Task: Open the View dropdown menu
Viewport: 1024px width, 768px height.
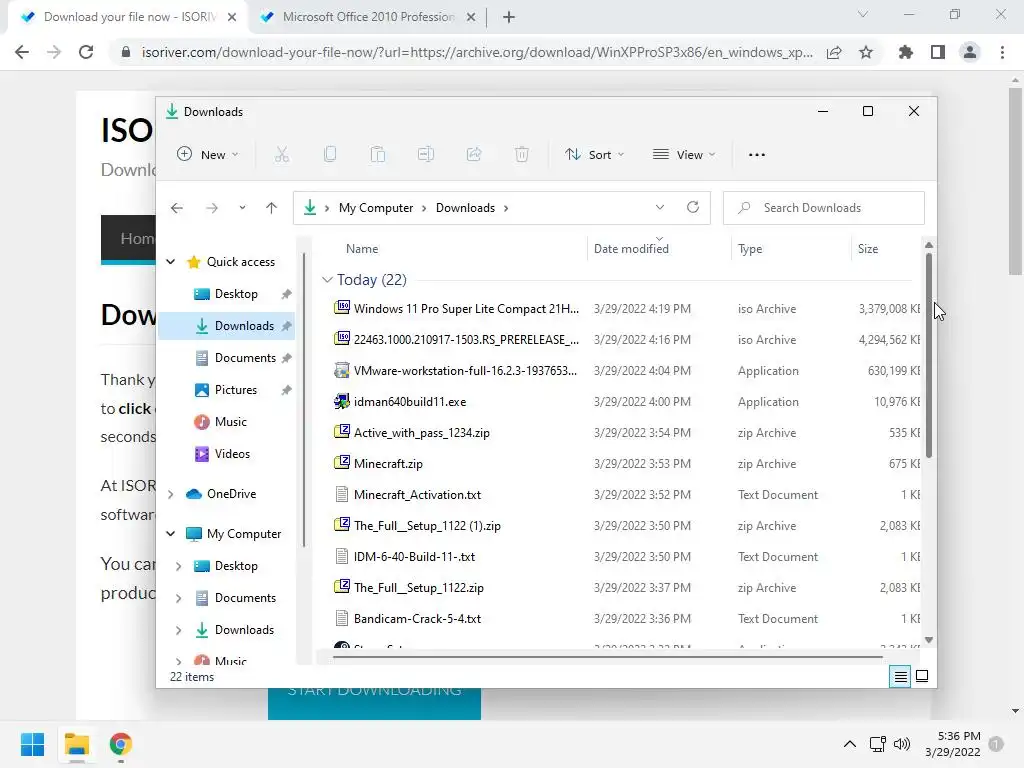Action: tap(684, 155)
